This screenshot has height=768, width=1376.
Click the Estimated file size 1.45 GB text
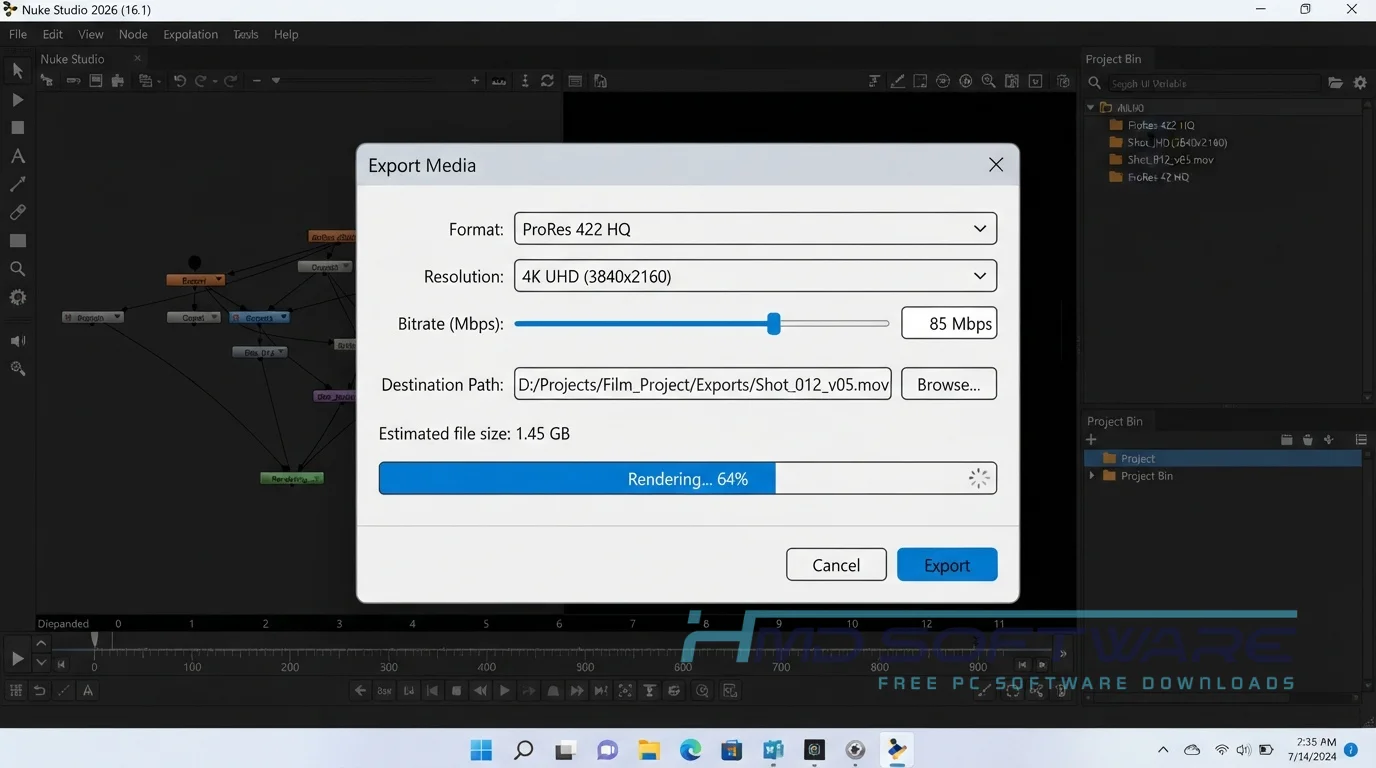tap(474, 434)
